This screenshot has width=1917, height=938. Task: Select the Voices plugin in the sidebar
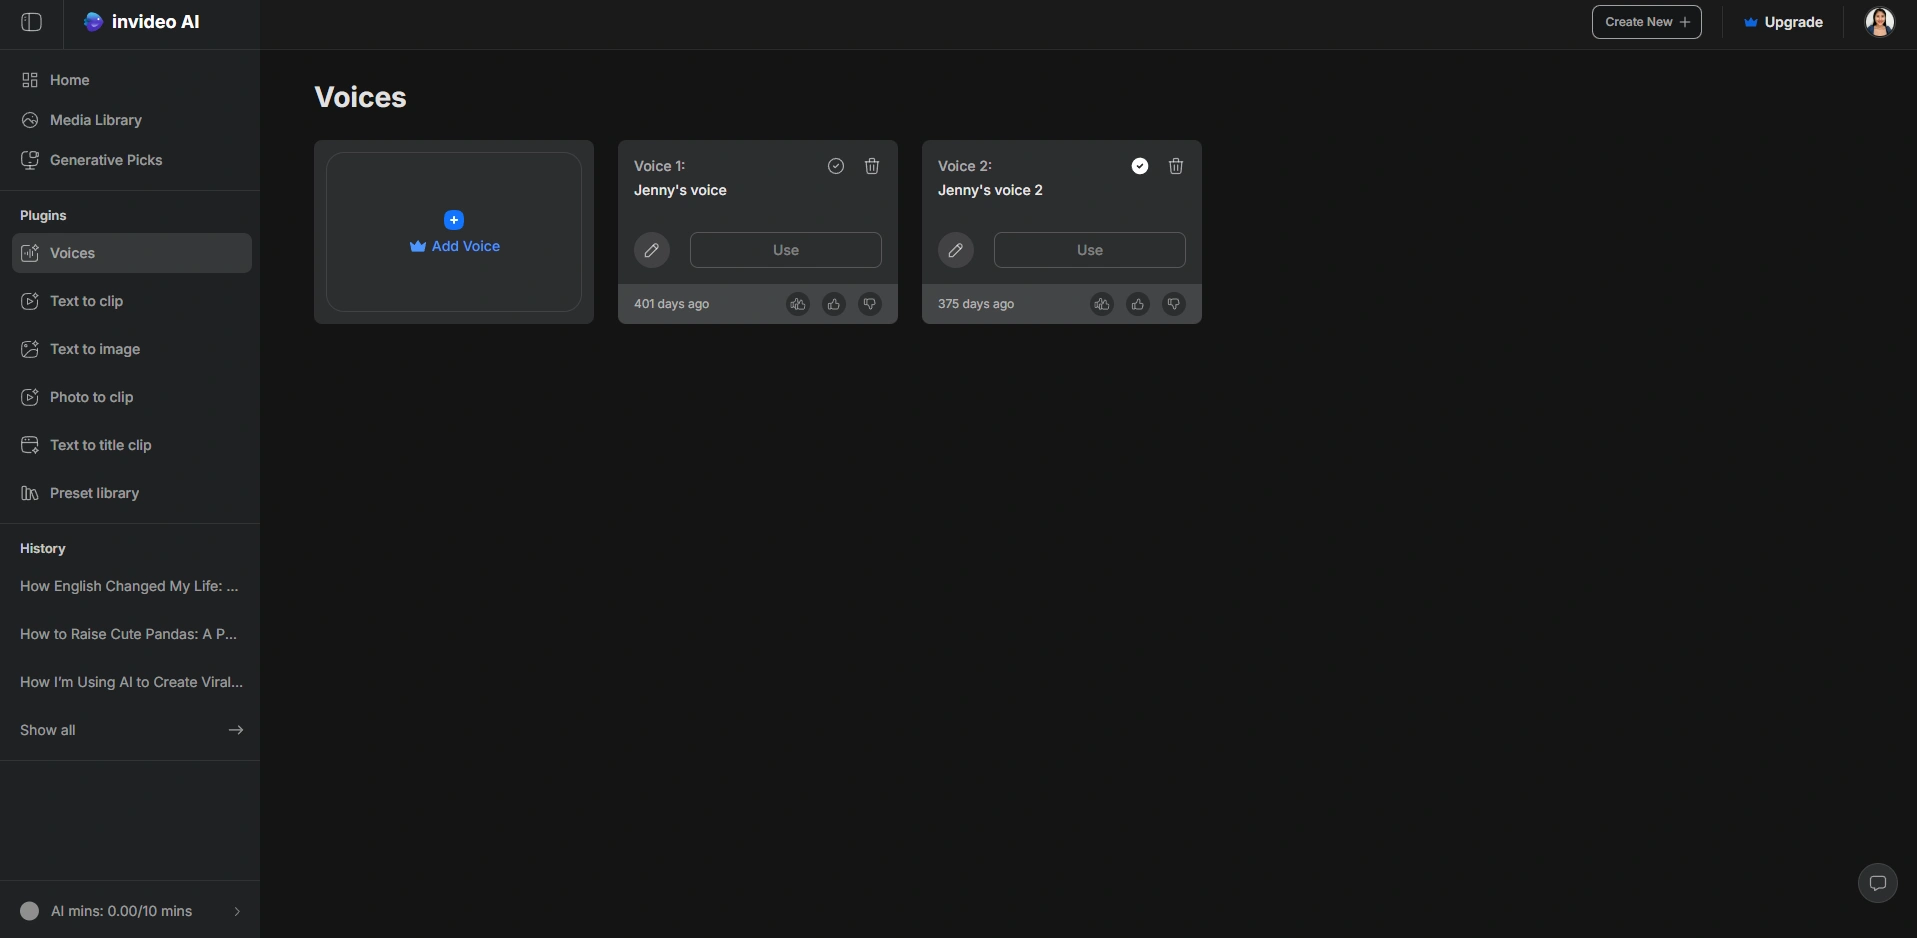131,253
